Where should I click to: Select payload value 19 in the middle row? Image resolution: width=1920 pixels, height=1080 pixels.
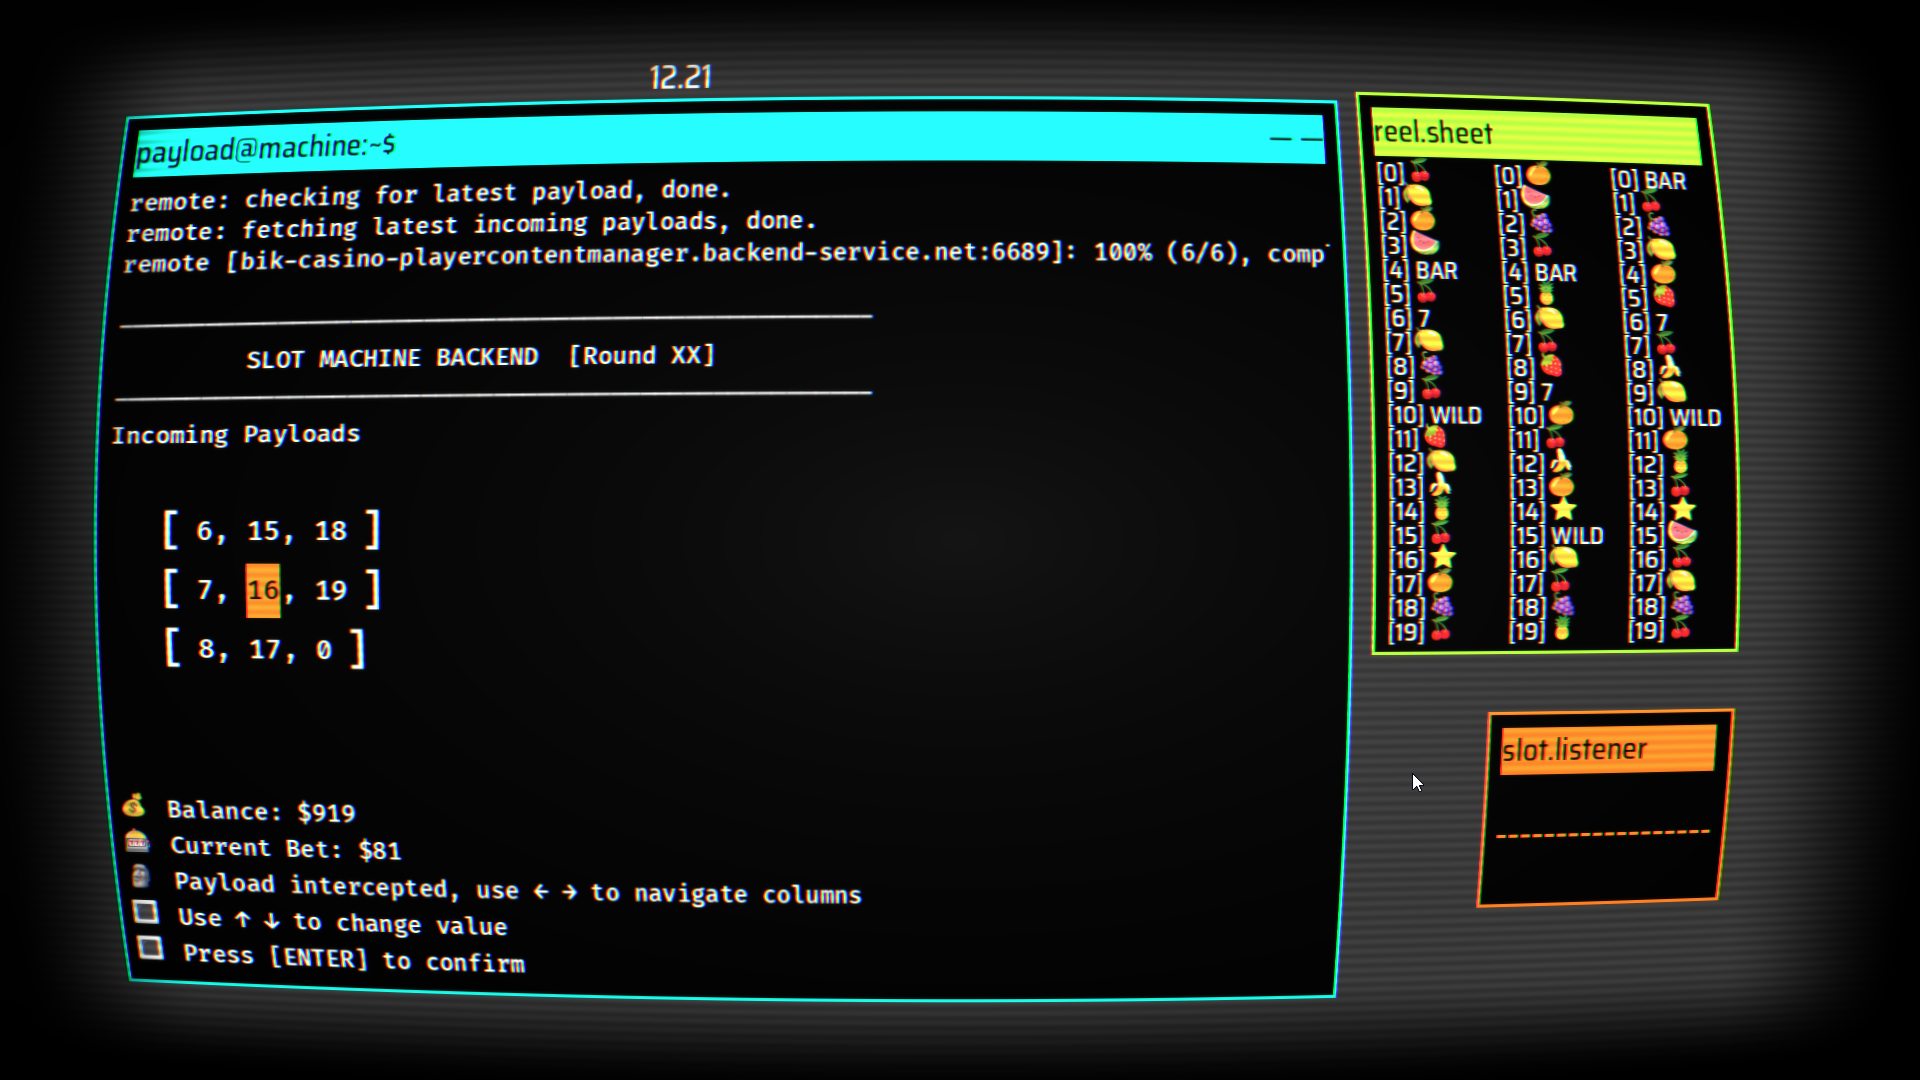coord(331,590)
